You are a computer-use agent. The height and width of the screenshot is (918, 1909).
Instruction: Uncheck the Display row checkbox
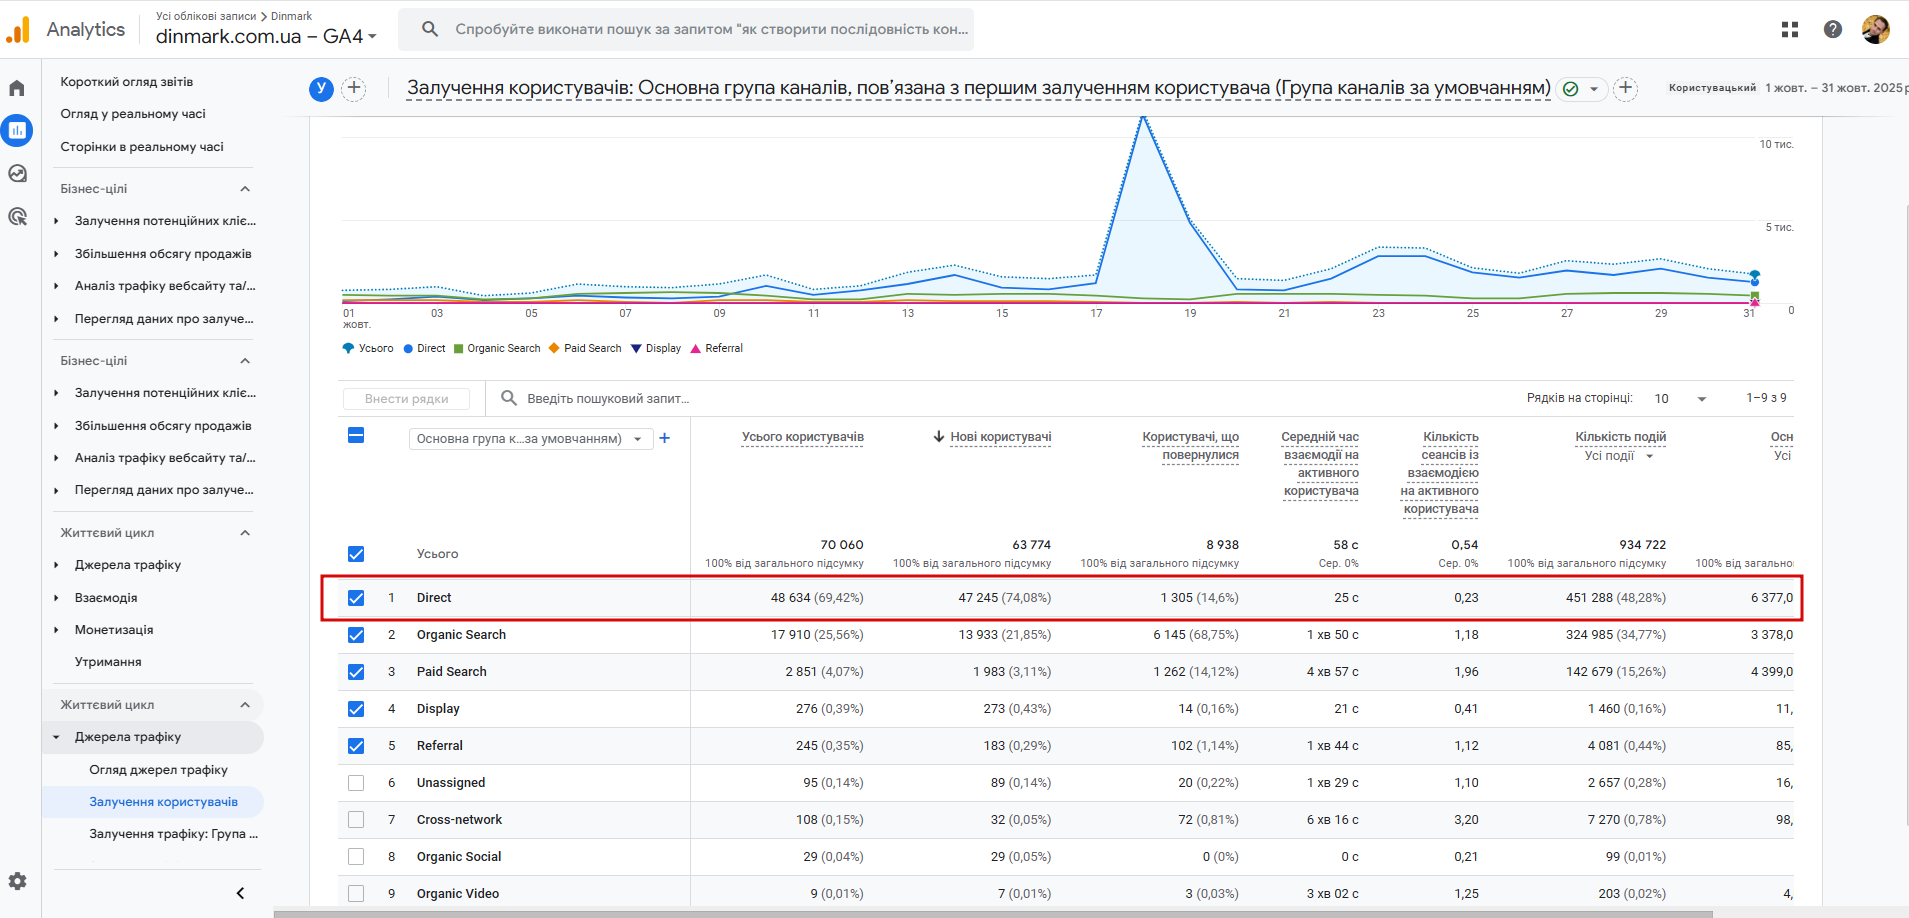pyautogui.click(x=356, y=709)
